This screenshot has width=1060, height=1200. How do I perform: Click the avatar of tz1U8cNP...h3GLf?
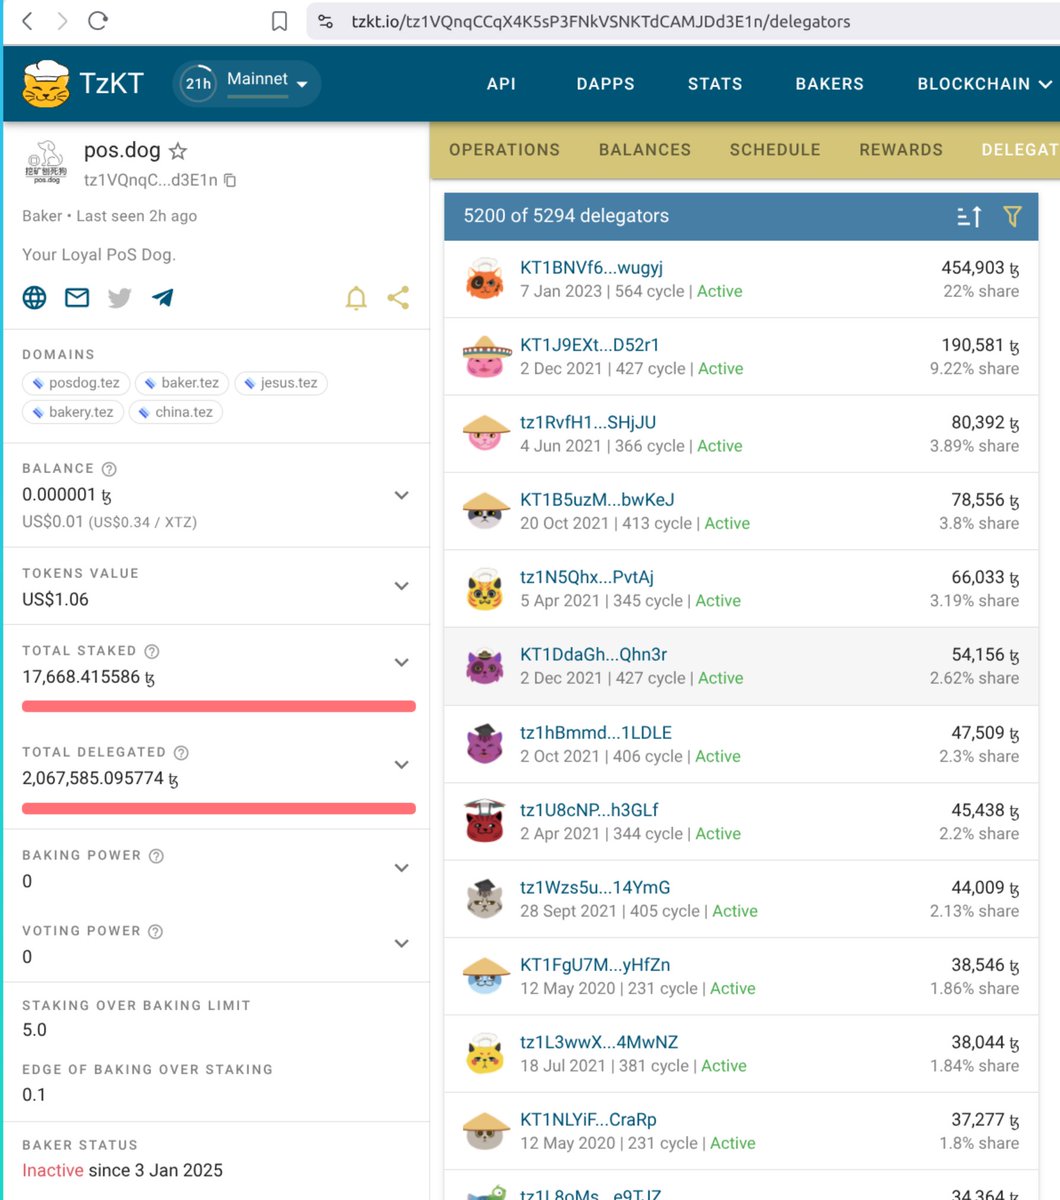(x=485, y=822)
